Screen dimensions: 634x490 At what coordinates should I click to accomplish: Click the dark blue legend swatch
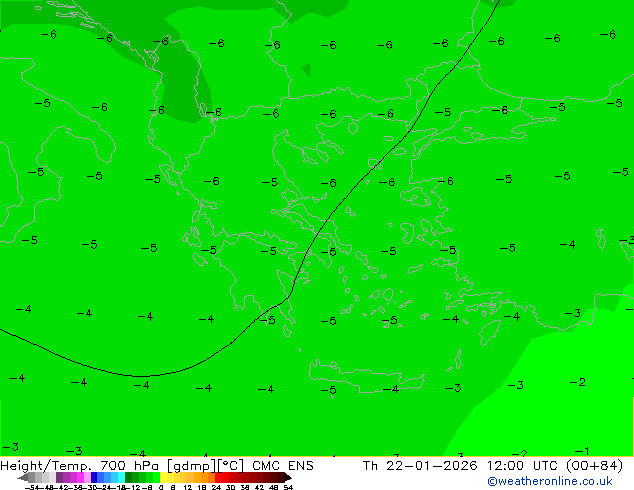(x=94, y=477)
